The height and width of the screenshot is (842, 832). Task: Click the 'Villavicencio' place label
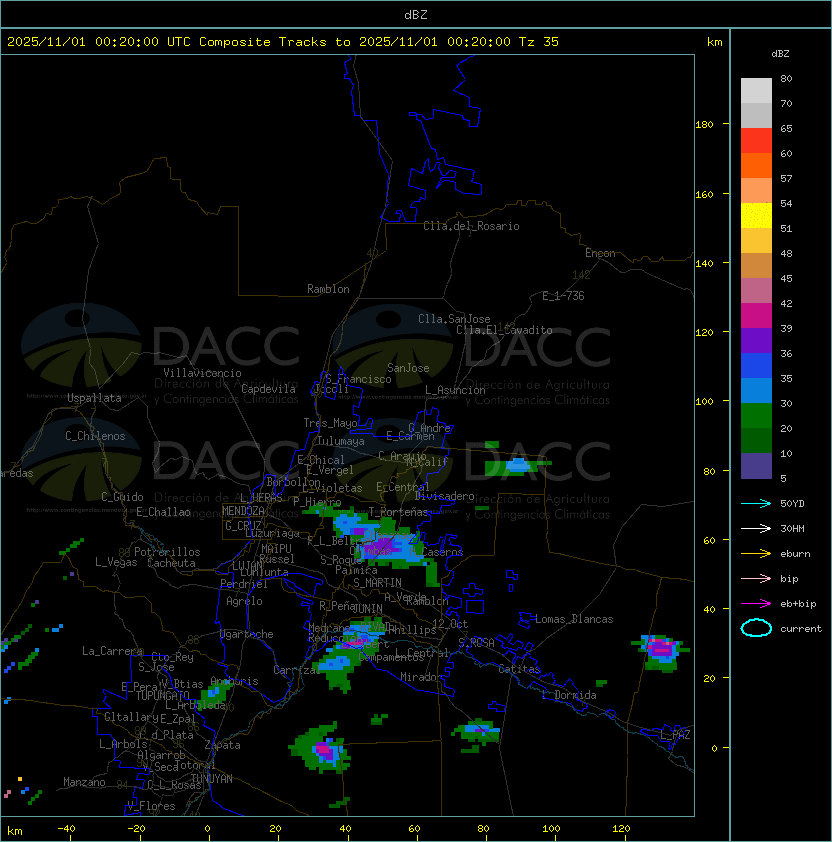click(x=202, y=373)
